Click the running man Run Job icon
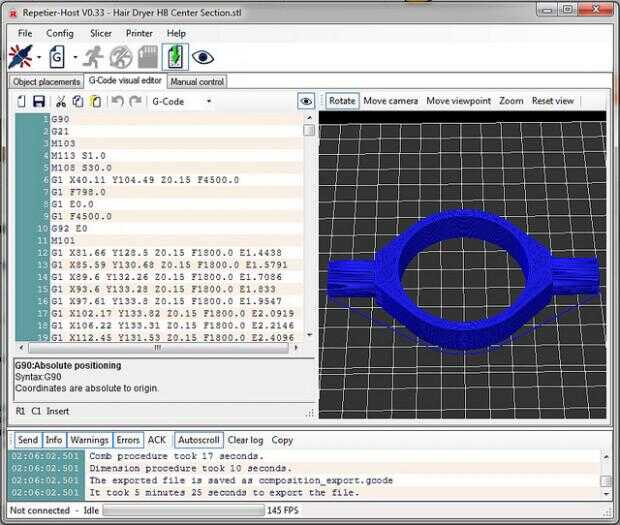Viewport: 620px width, 525px height. 94,57
